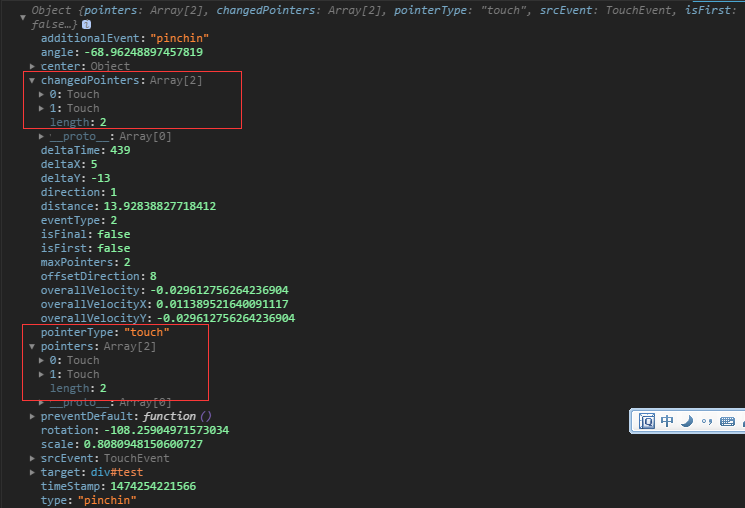Expand item 0: Touch under changedPointers
Image resolution: width=745 pixels, height=508 pixels.
pos(42,94)
